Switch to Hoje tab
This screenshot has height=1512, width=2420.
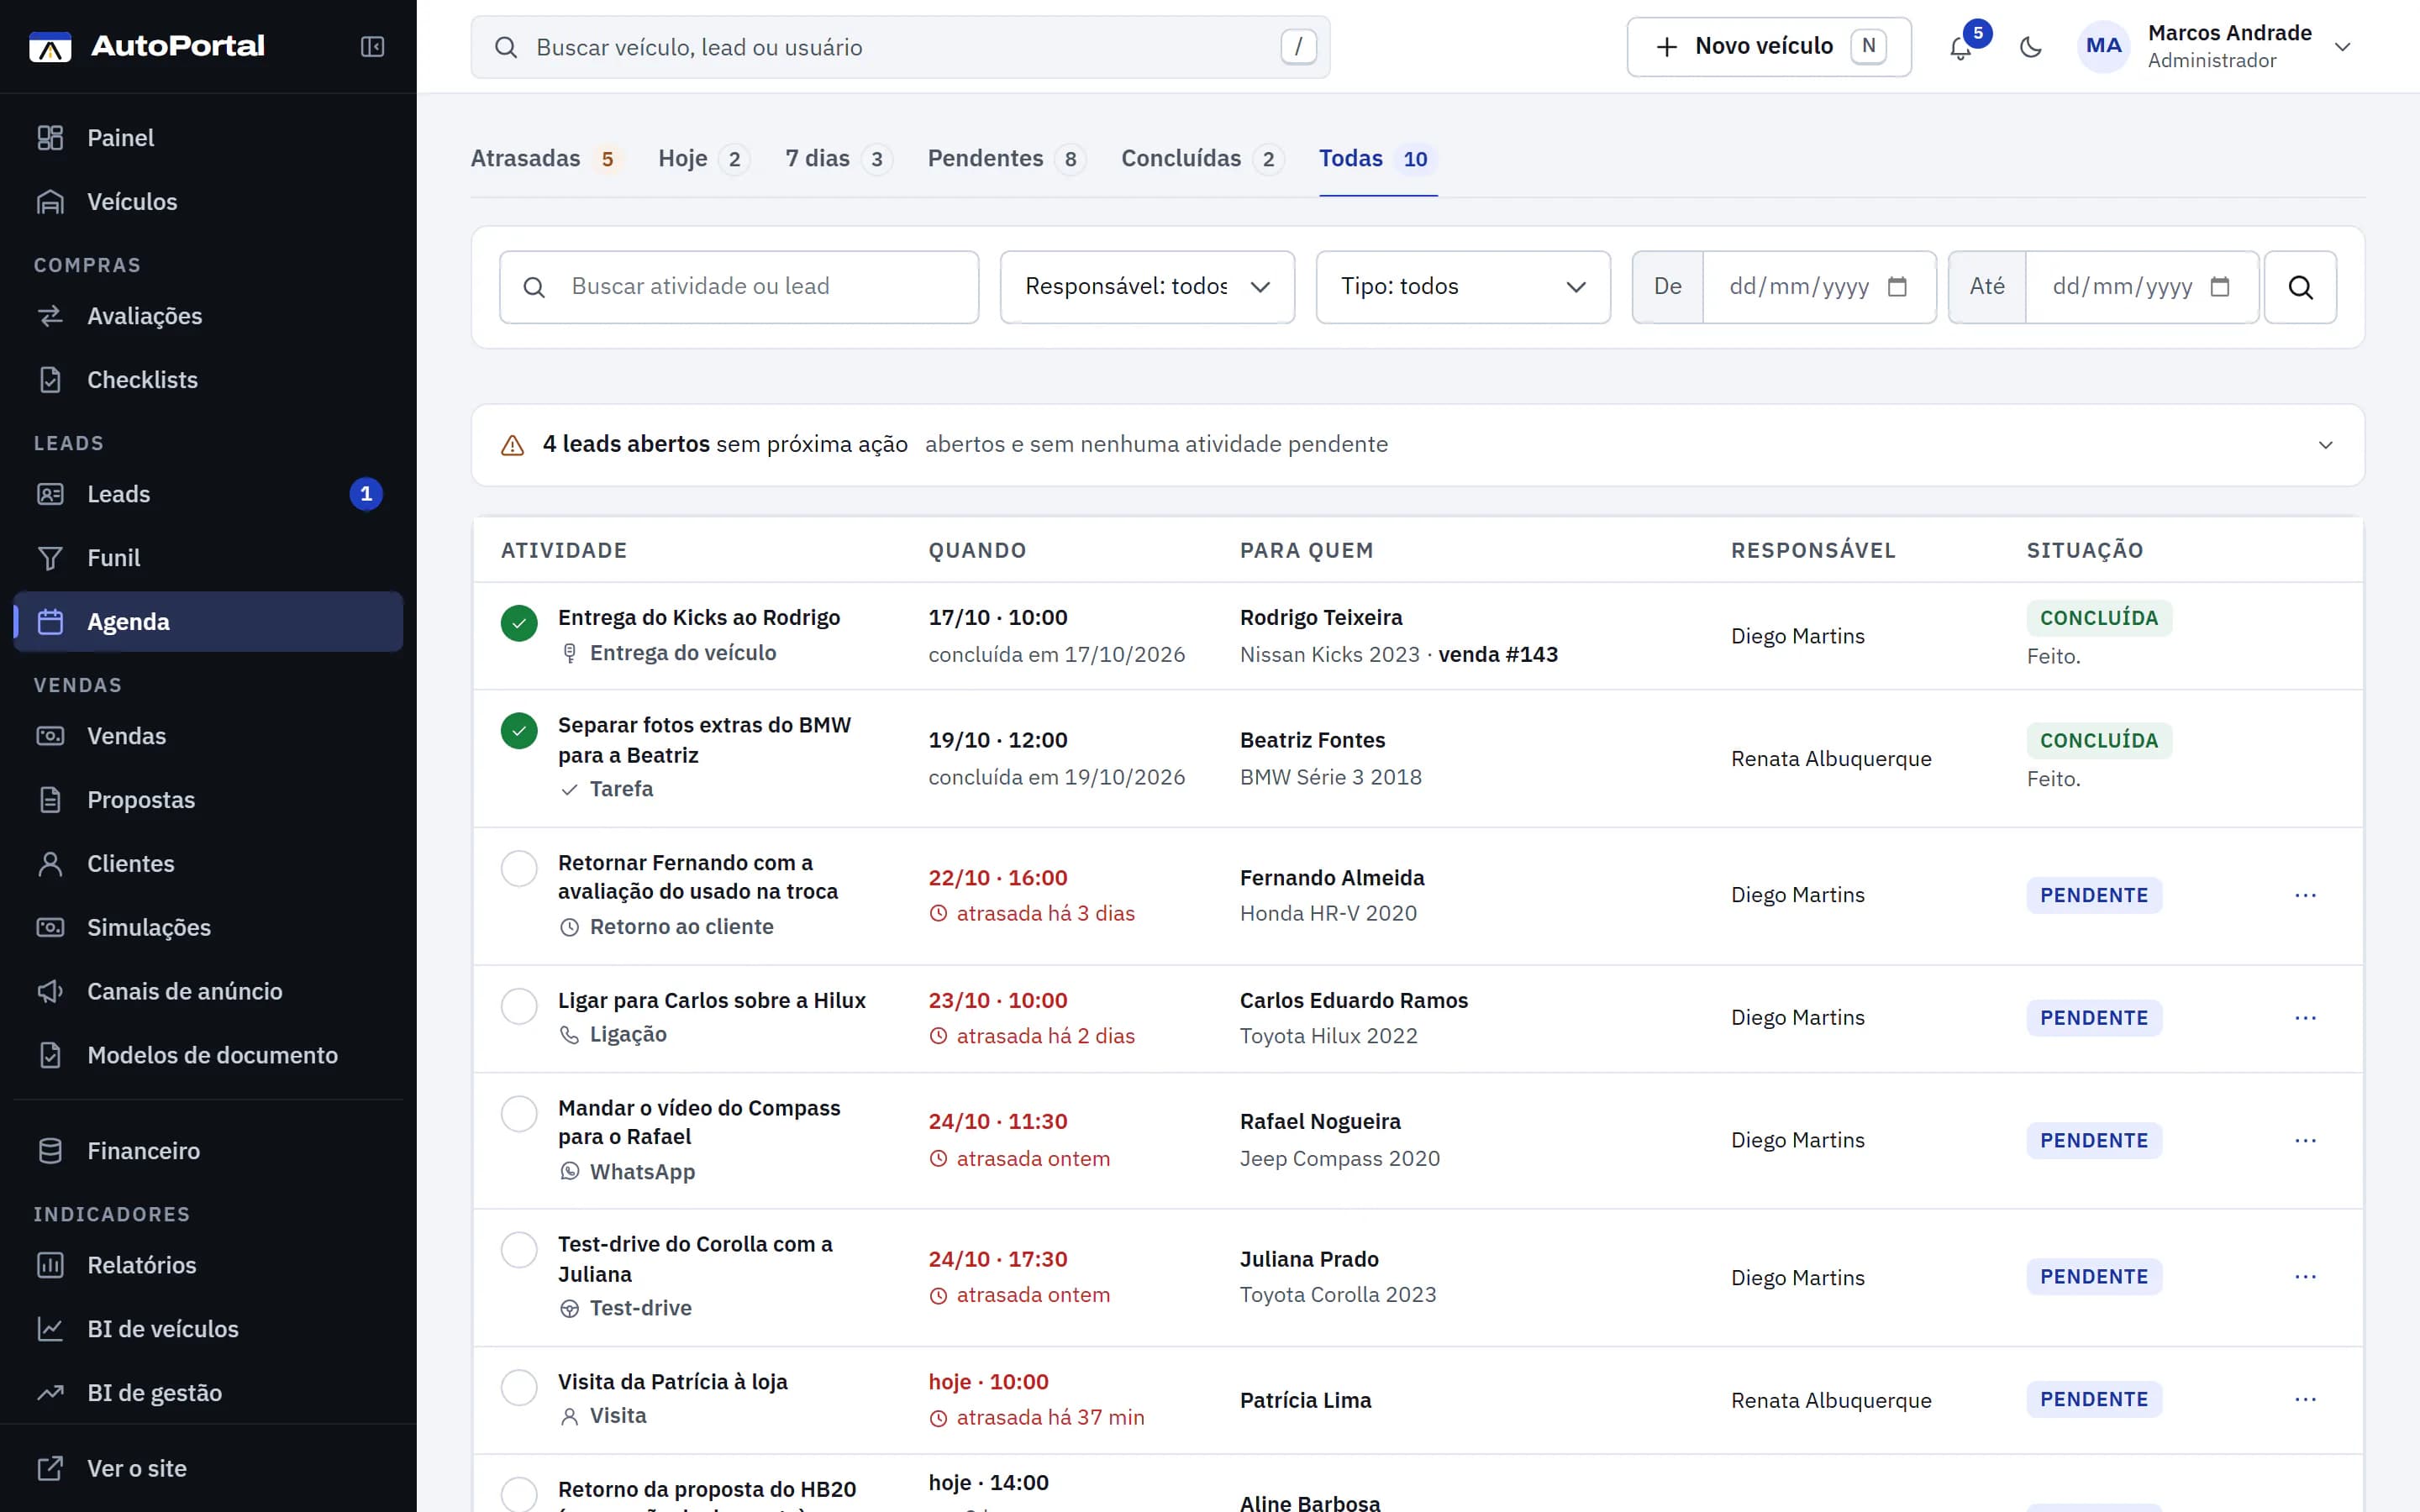pos(703,159)
